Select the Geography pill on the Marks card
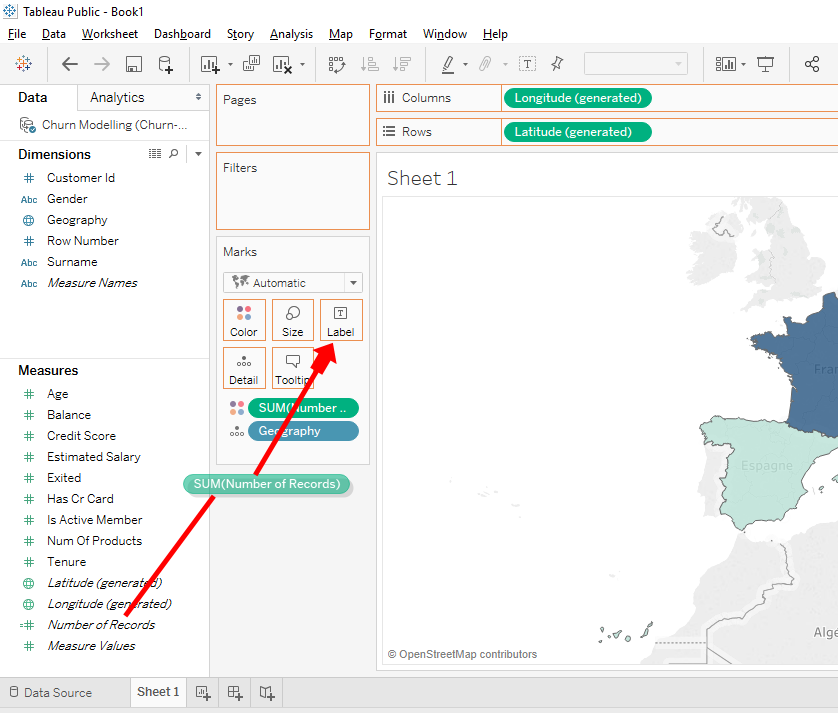 point(303,430)
